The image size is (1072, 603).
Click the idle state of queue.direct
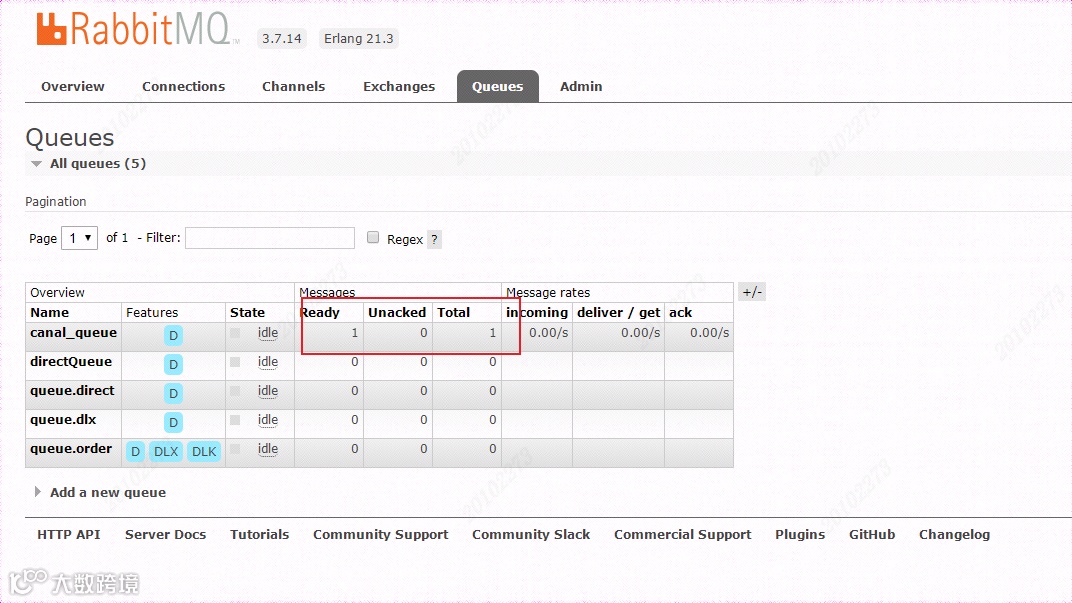268,390
